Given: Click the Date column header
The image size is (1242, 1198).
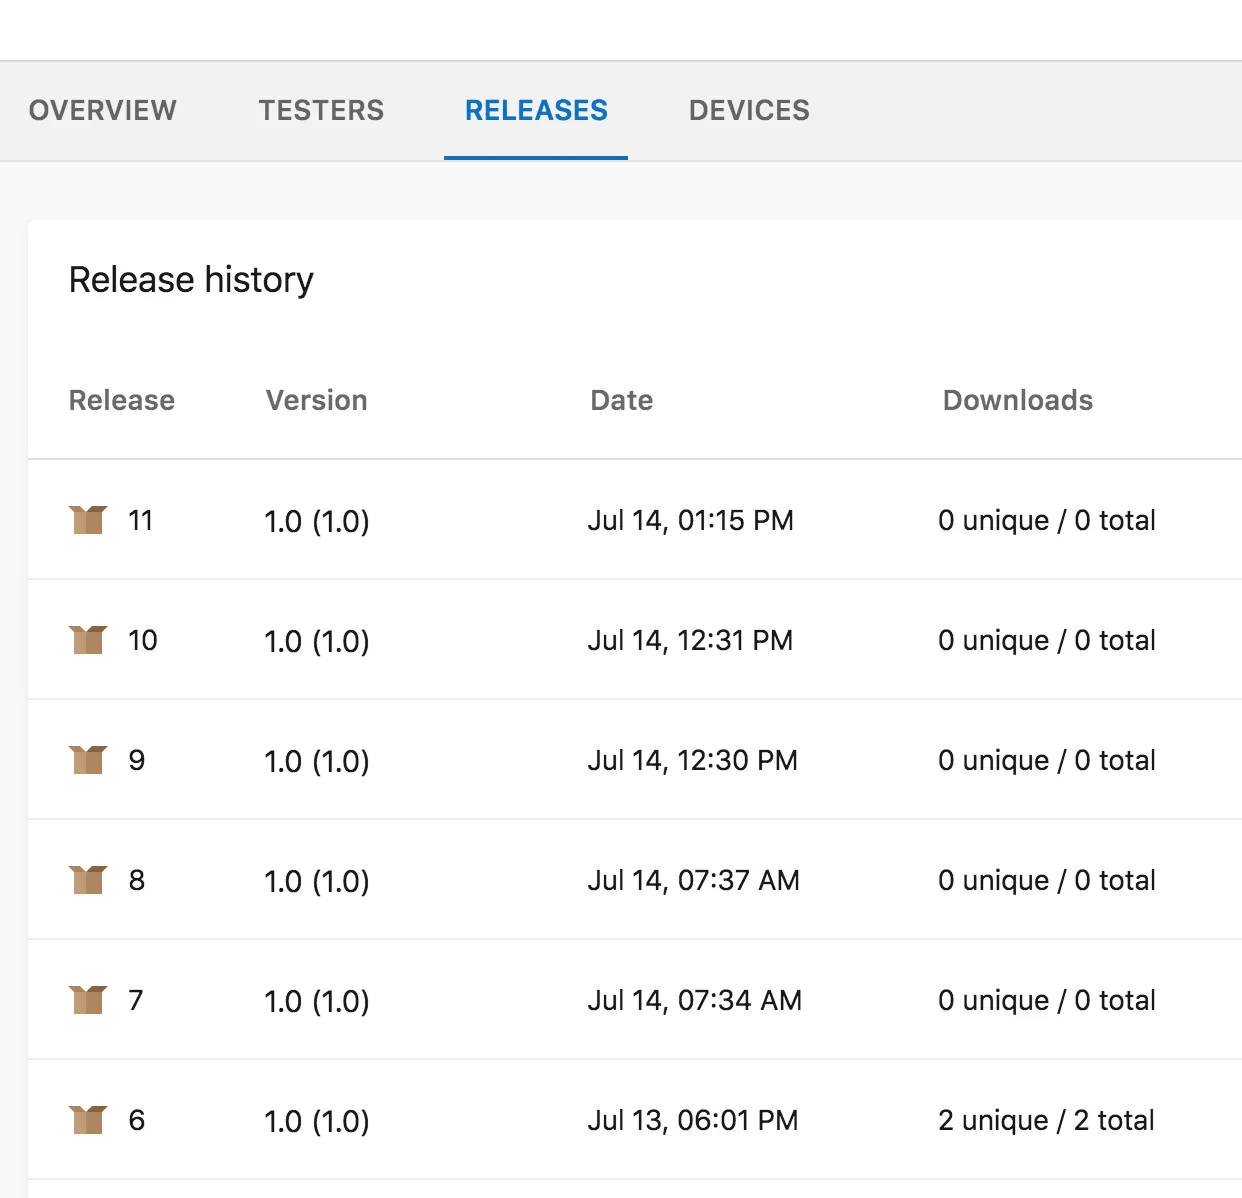Looking at the screenshot, I should point(621,400).
